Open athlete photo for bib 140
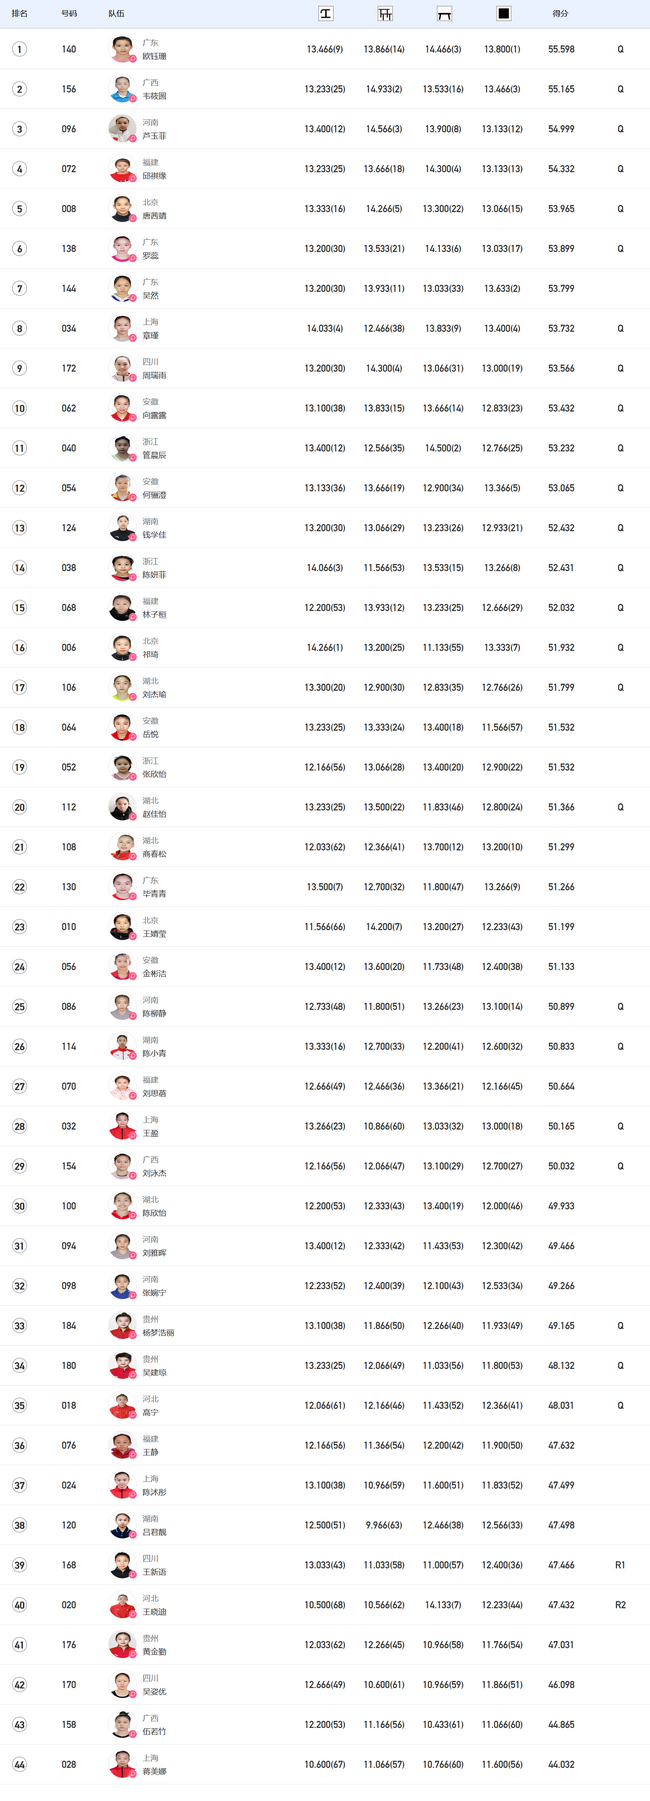 point(122,49)
